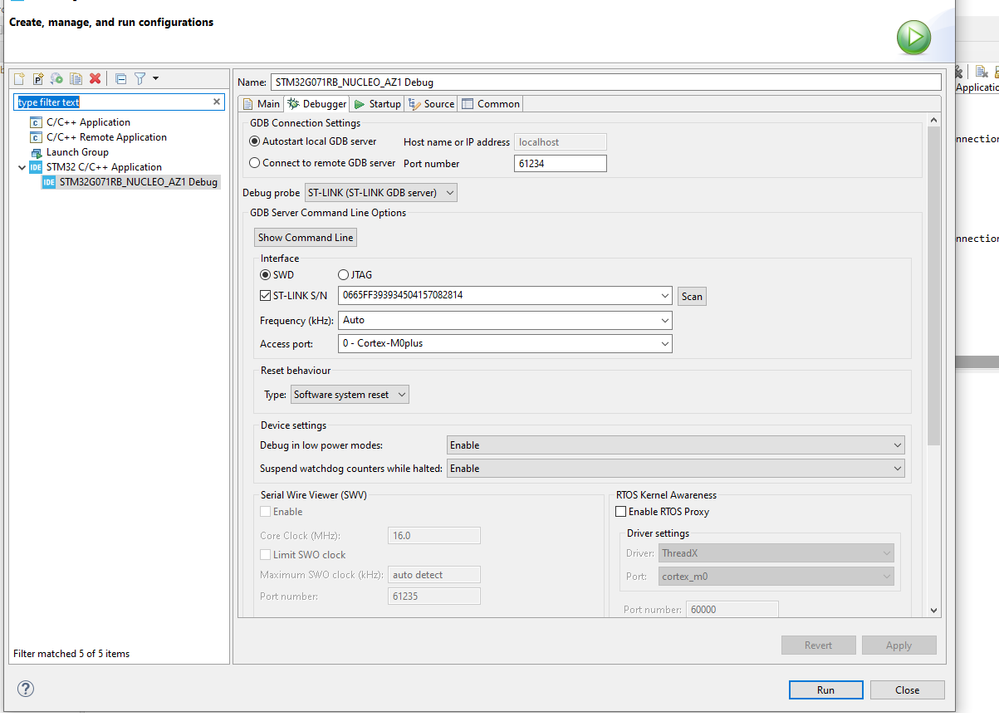Click the Duplicate launch configuration icon

76,78
